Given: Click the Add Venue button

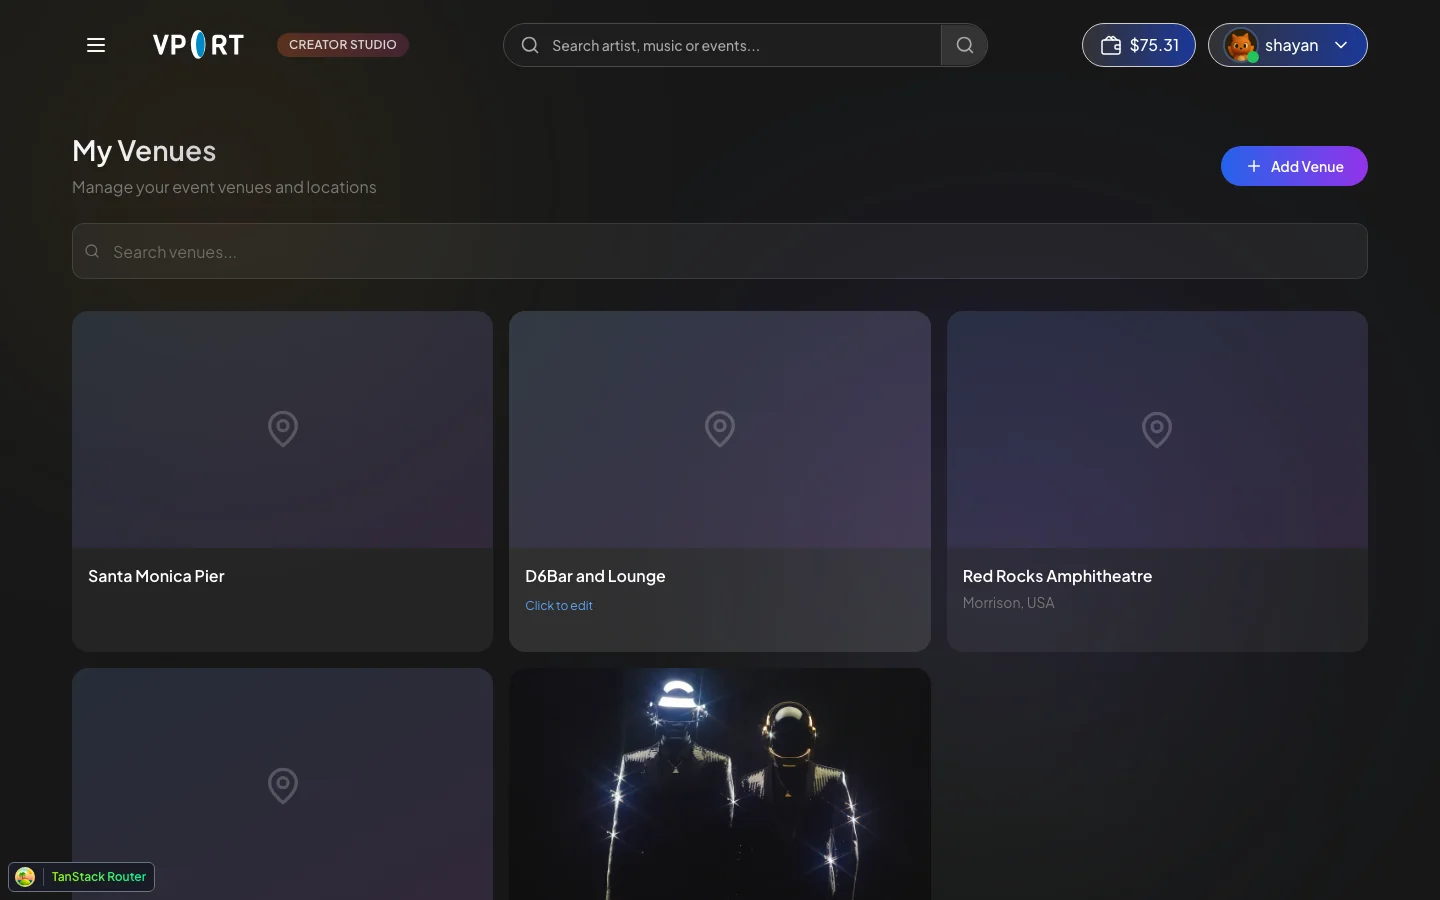Looking at the screenshot, I should point(1294,166).
